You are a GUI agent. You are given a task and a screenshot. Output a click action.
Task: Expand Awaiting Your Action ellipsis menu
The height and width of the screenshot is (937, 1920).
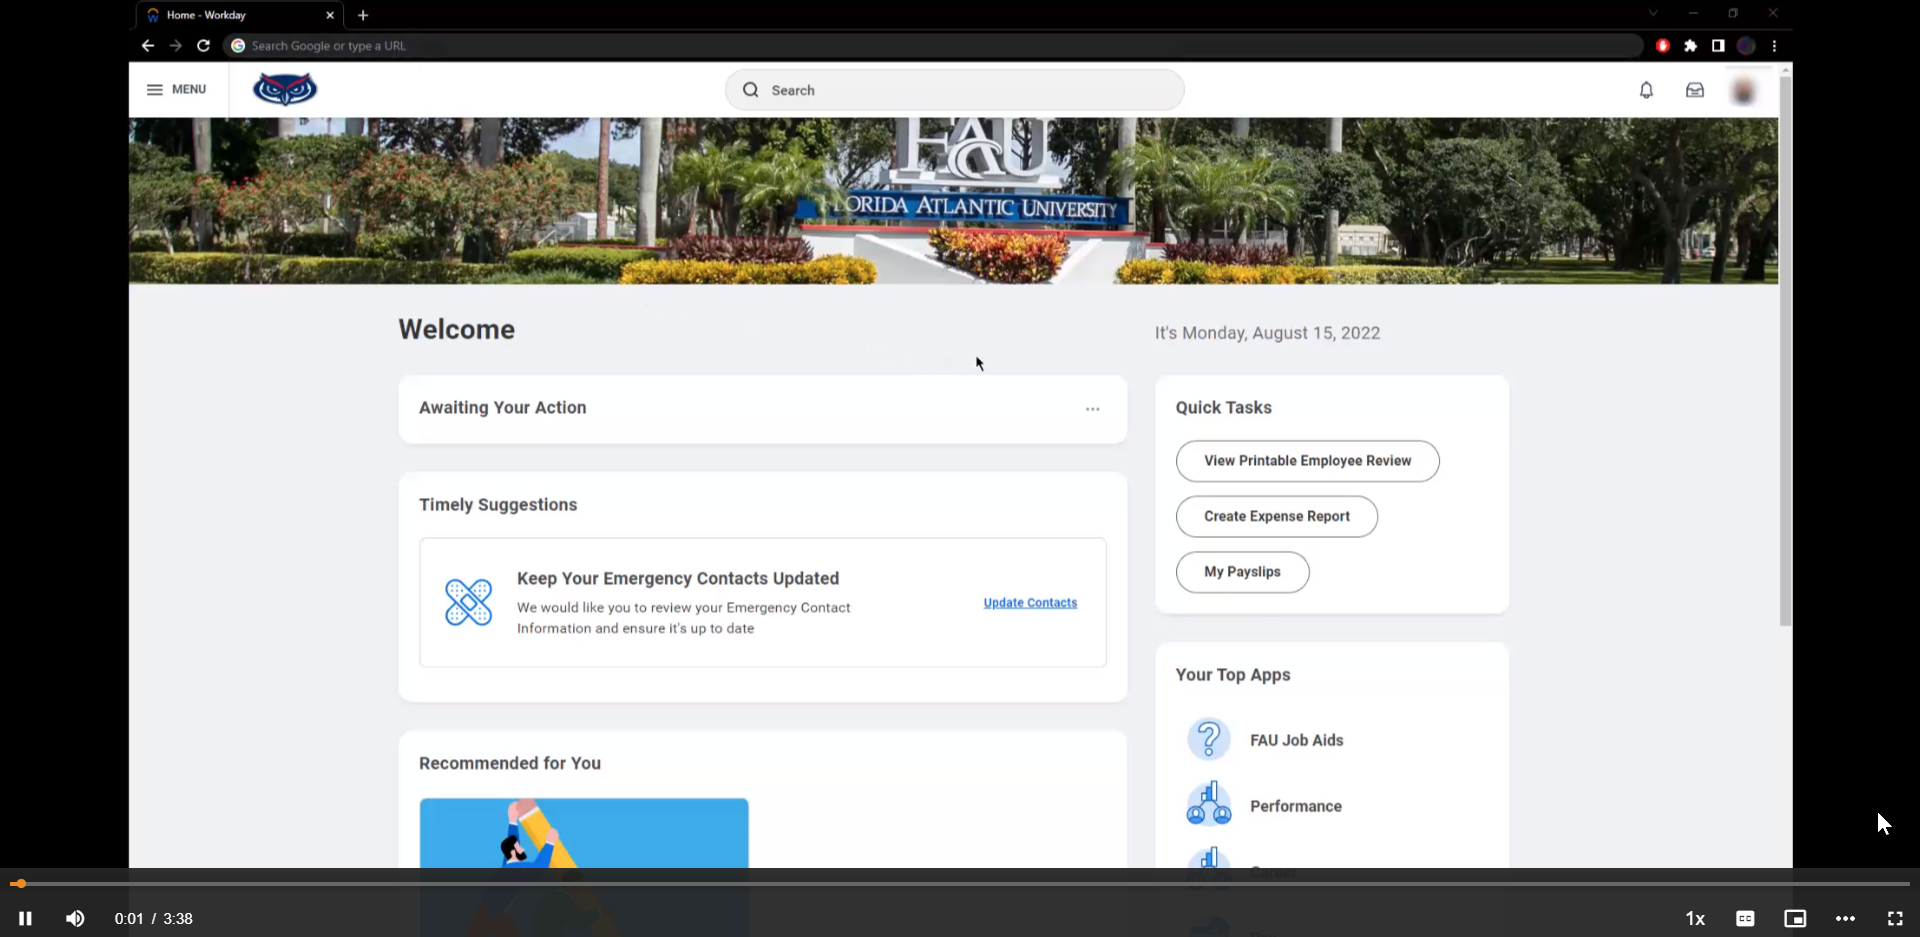pyautogui.click(x=1092, y=409)
